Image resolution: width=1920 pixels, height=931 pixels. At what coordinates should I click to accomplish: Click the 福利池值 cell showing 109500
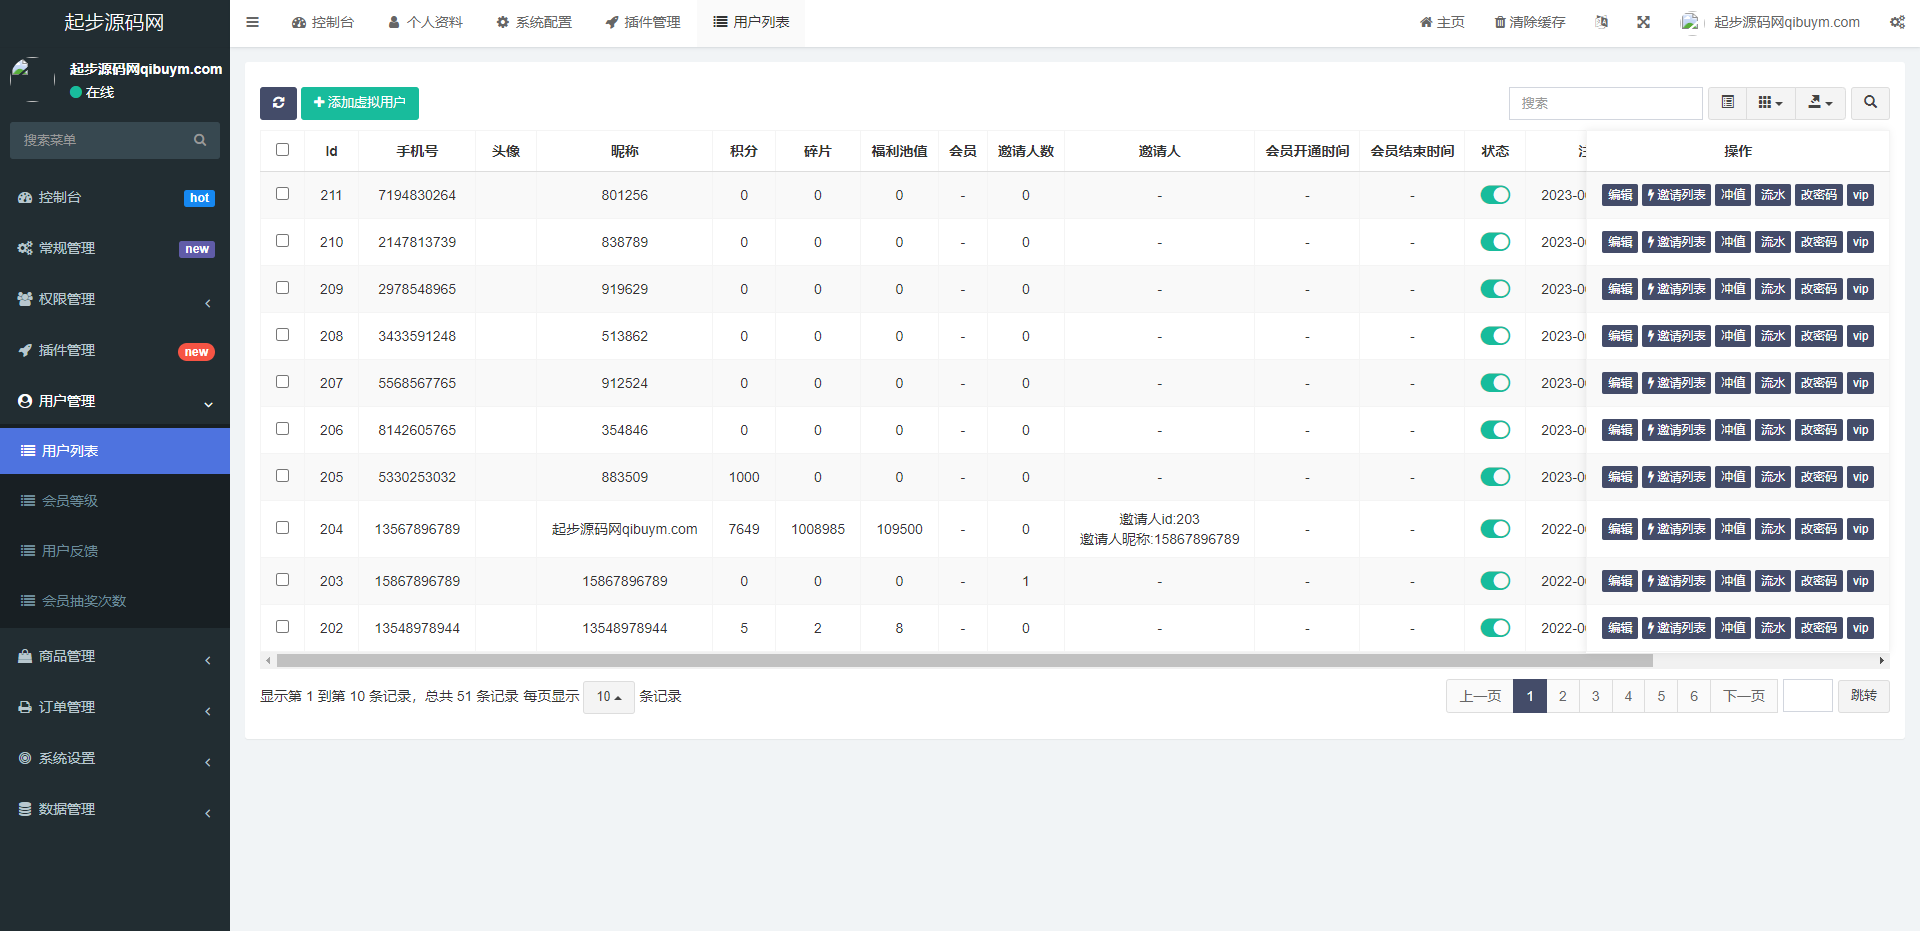pyautogui.click(x=899, y=529)
